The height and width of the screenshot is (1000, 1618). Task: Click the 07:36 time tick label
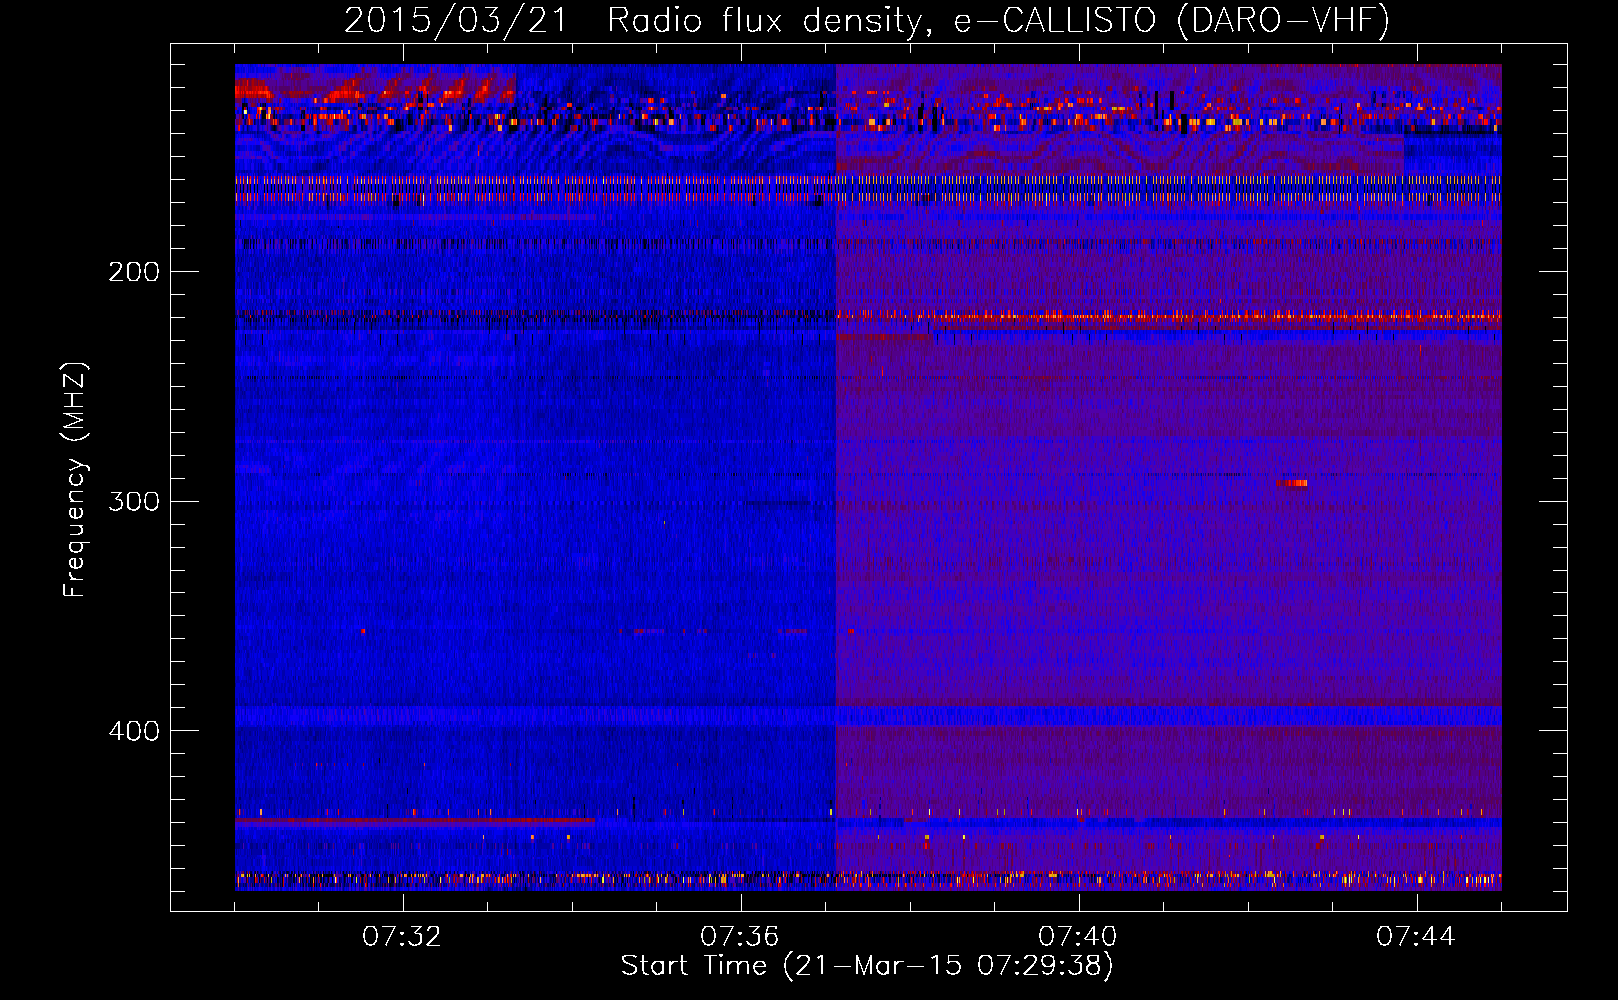(740, 937)
